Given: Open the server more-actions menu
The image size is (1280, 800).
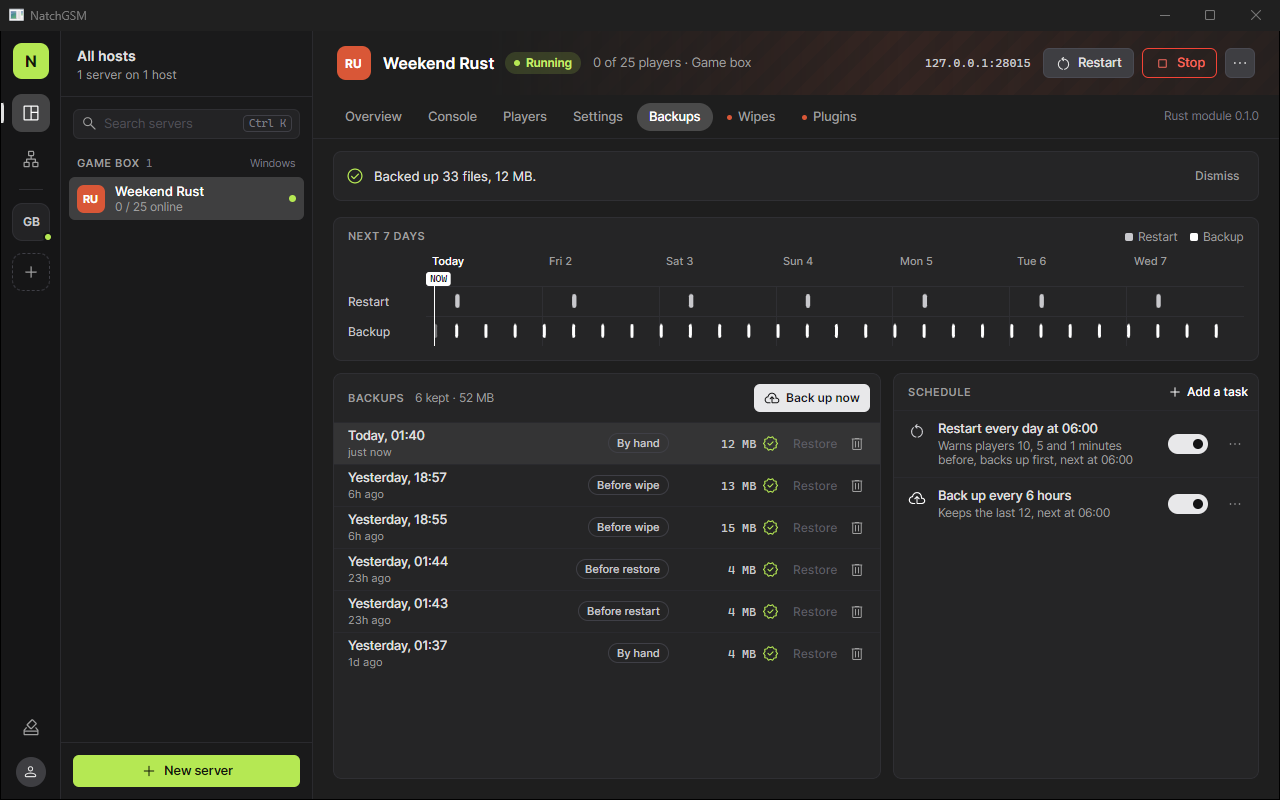Looking at the screenshot, I should (1240, 63).
